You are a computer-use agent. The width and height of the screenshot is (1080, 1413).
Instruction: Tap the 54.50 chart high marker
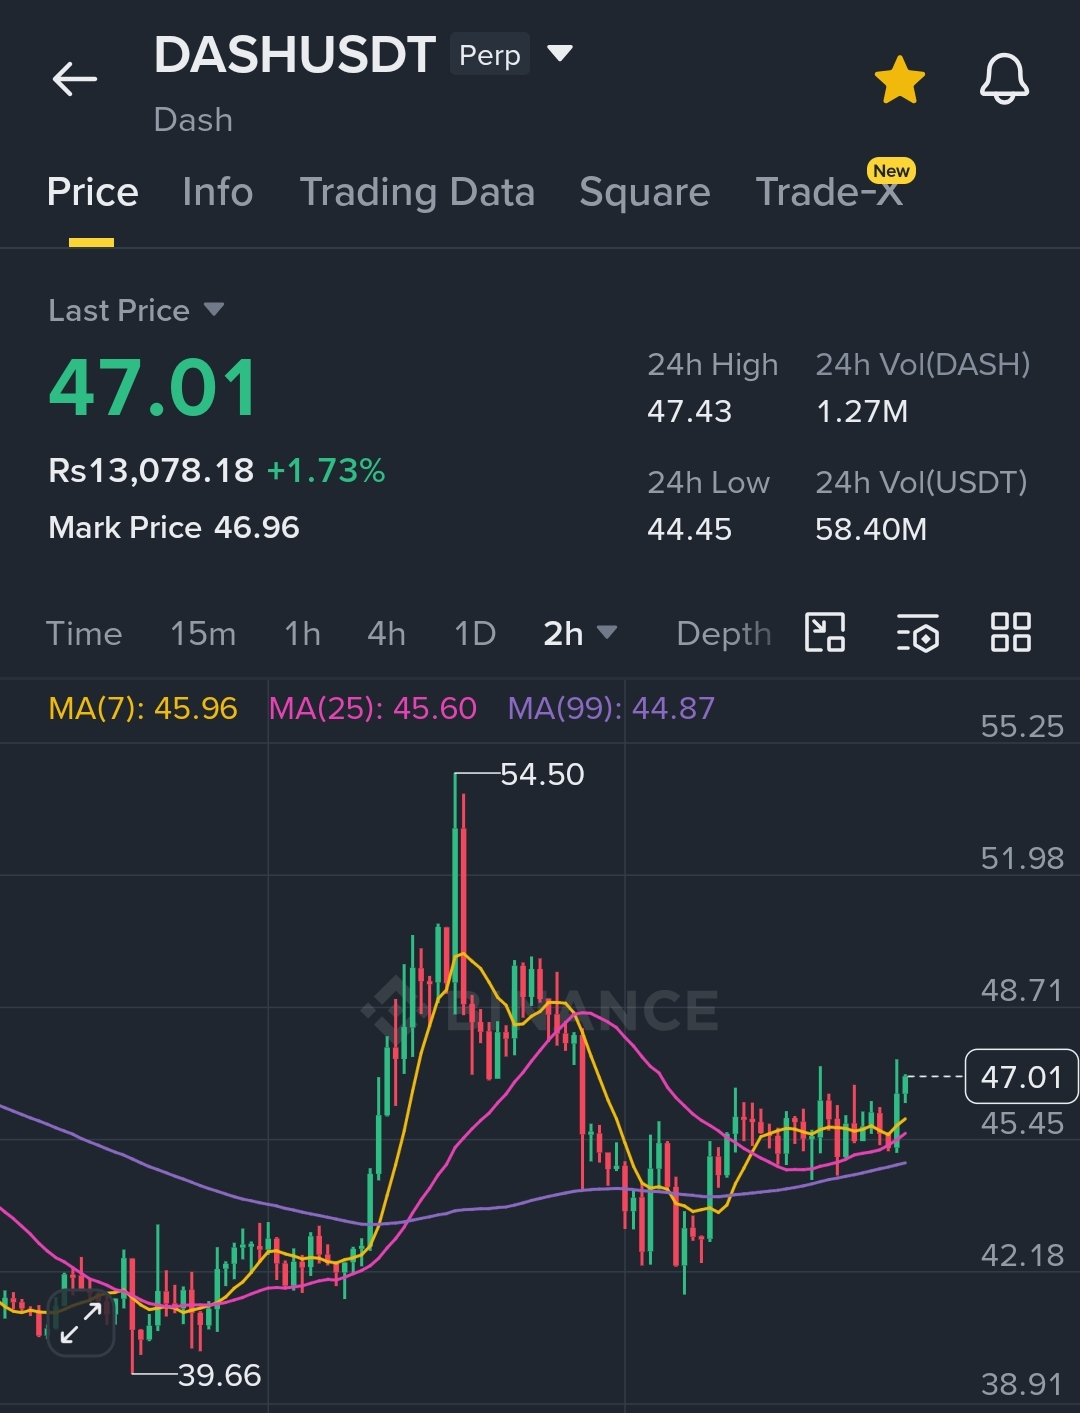click(542, 775)
